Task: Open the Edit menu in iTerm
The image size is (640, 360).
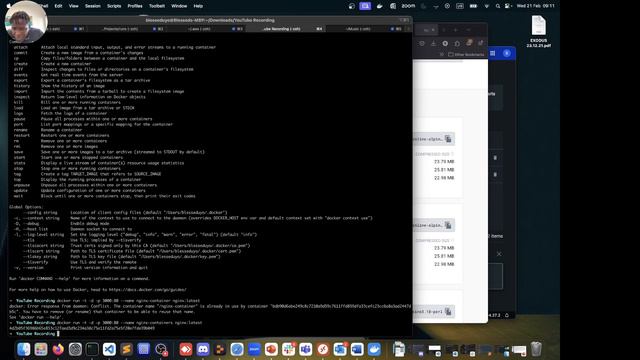Action: (58, 6)
